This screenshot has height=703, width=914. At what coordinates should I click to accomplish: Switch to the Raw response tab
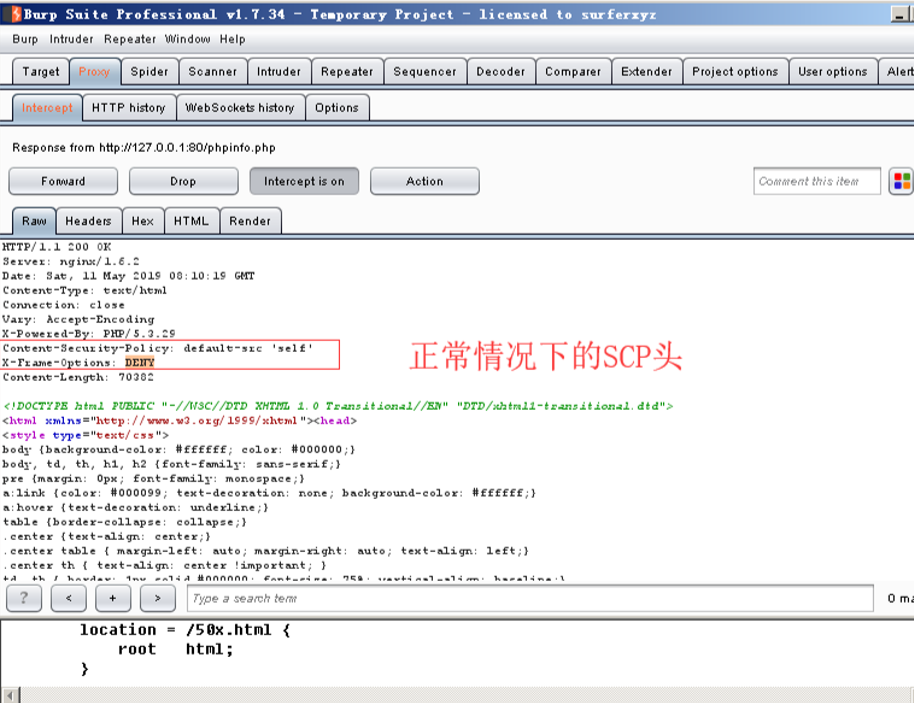pyautogui.click(x=33, y=221)
